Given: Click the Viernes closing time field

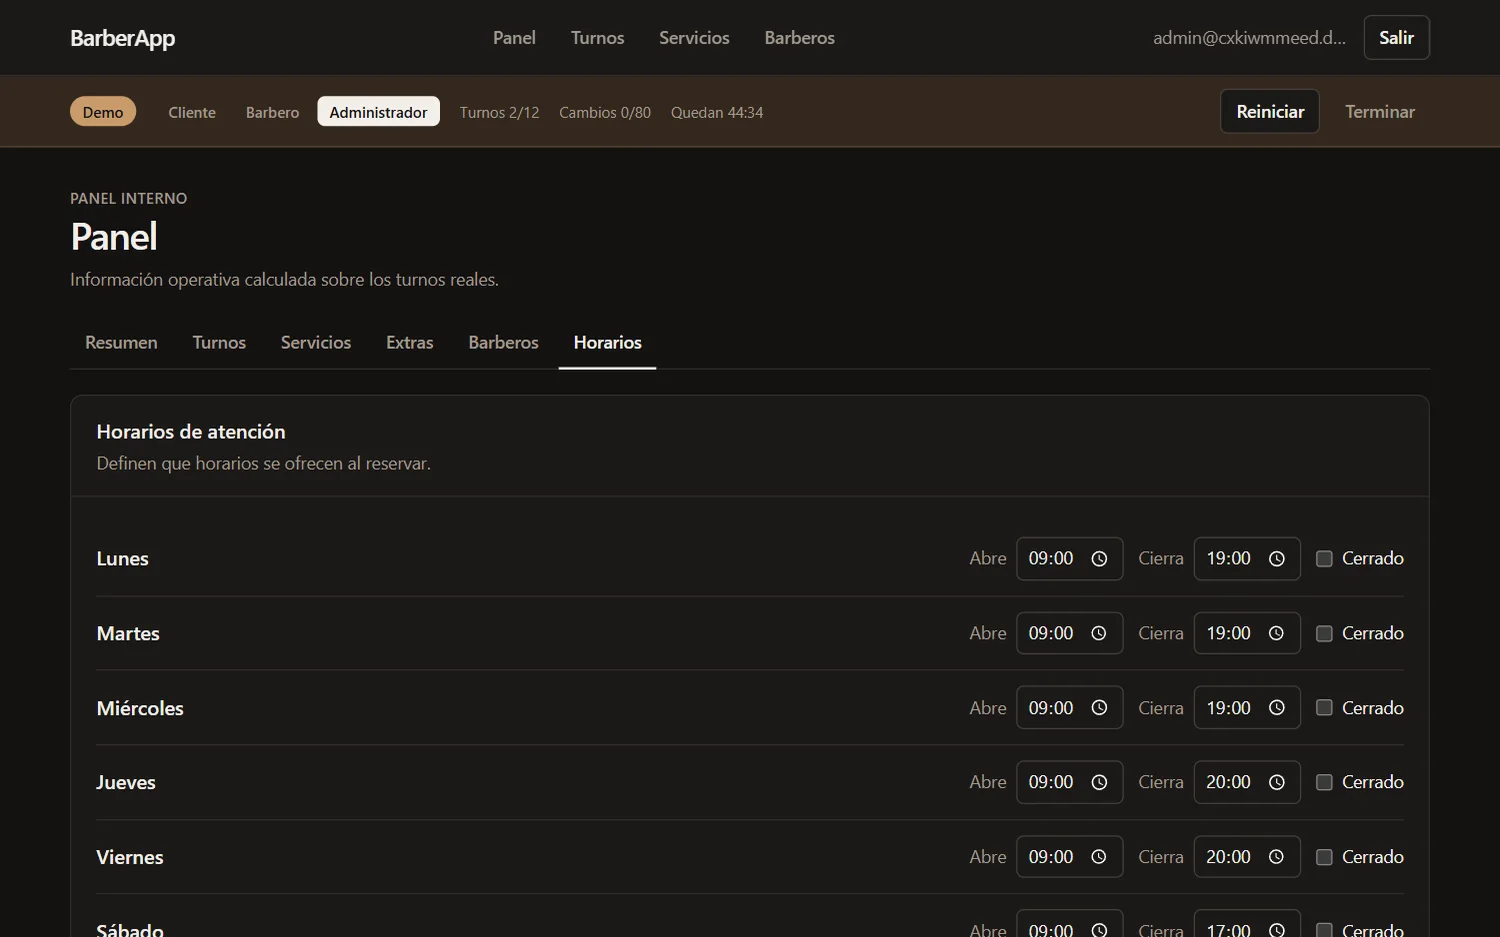Looking at the screenshot, I should coord(1247,857).
